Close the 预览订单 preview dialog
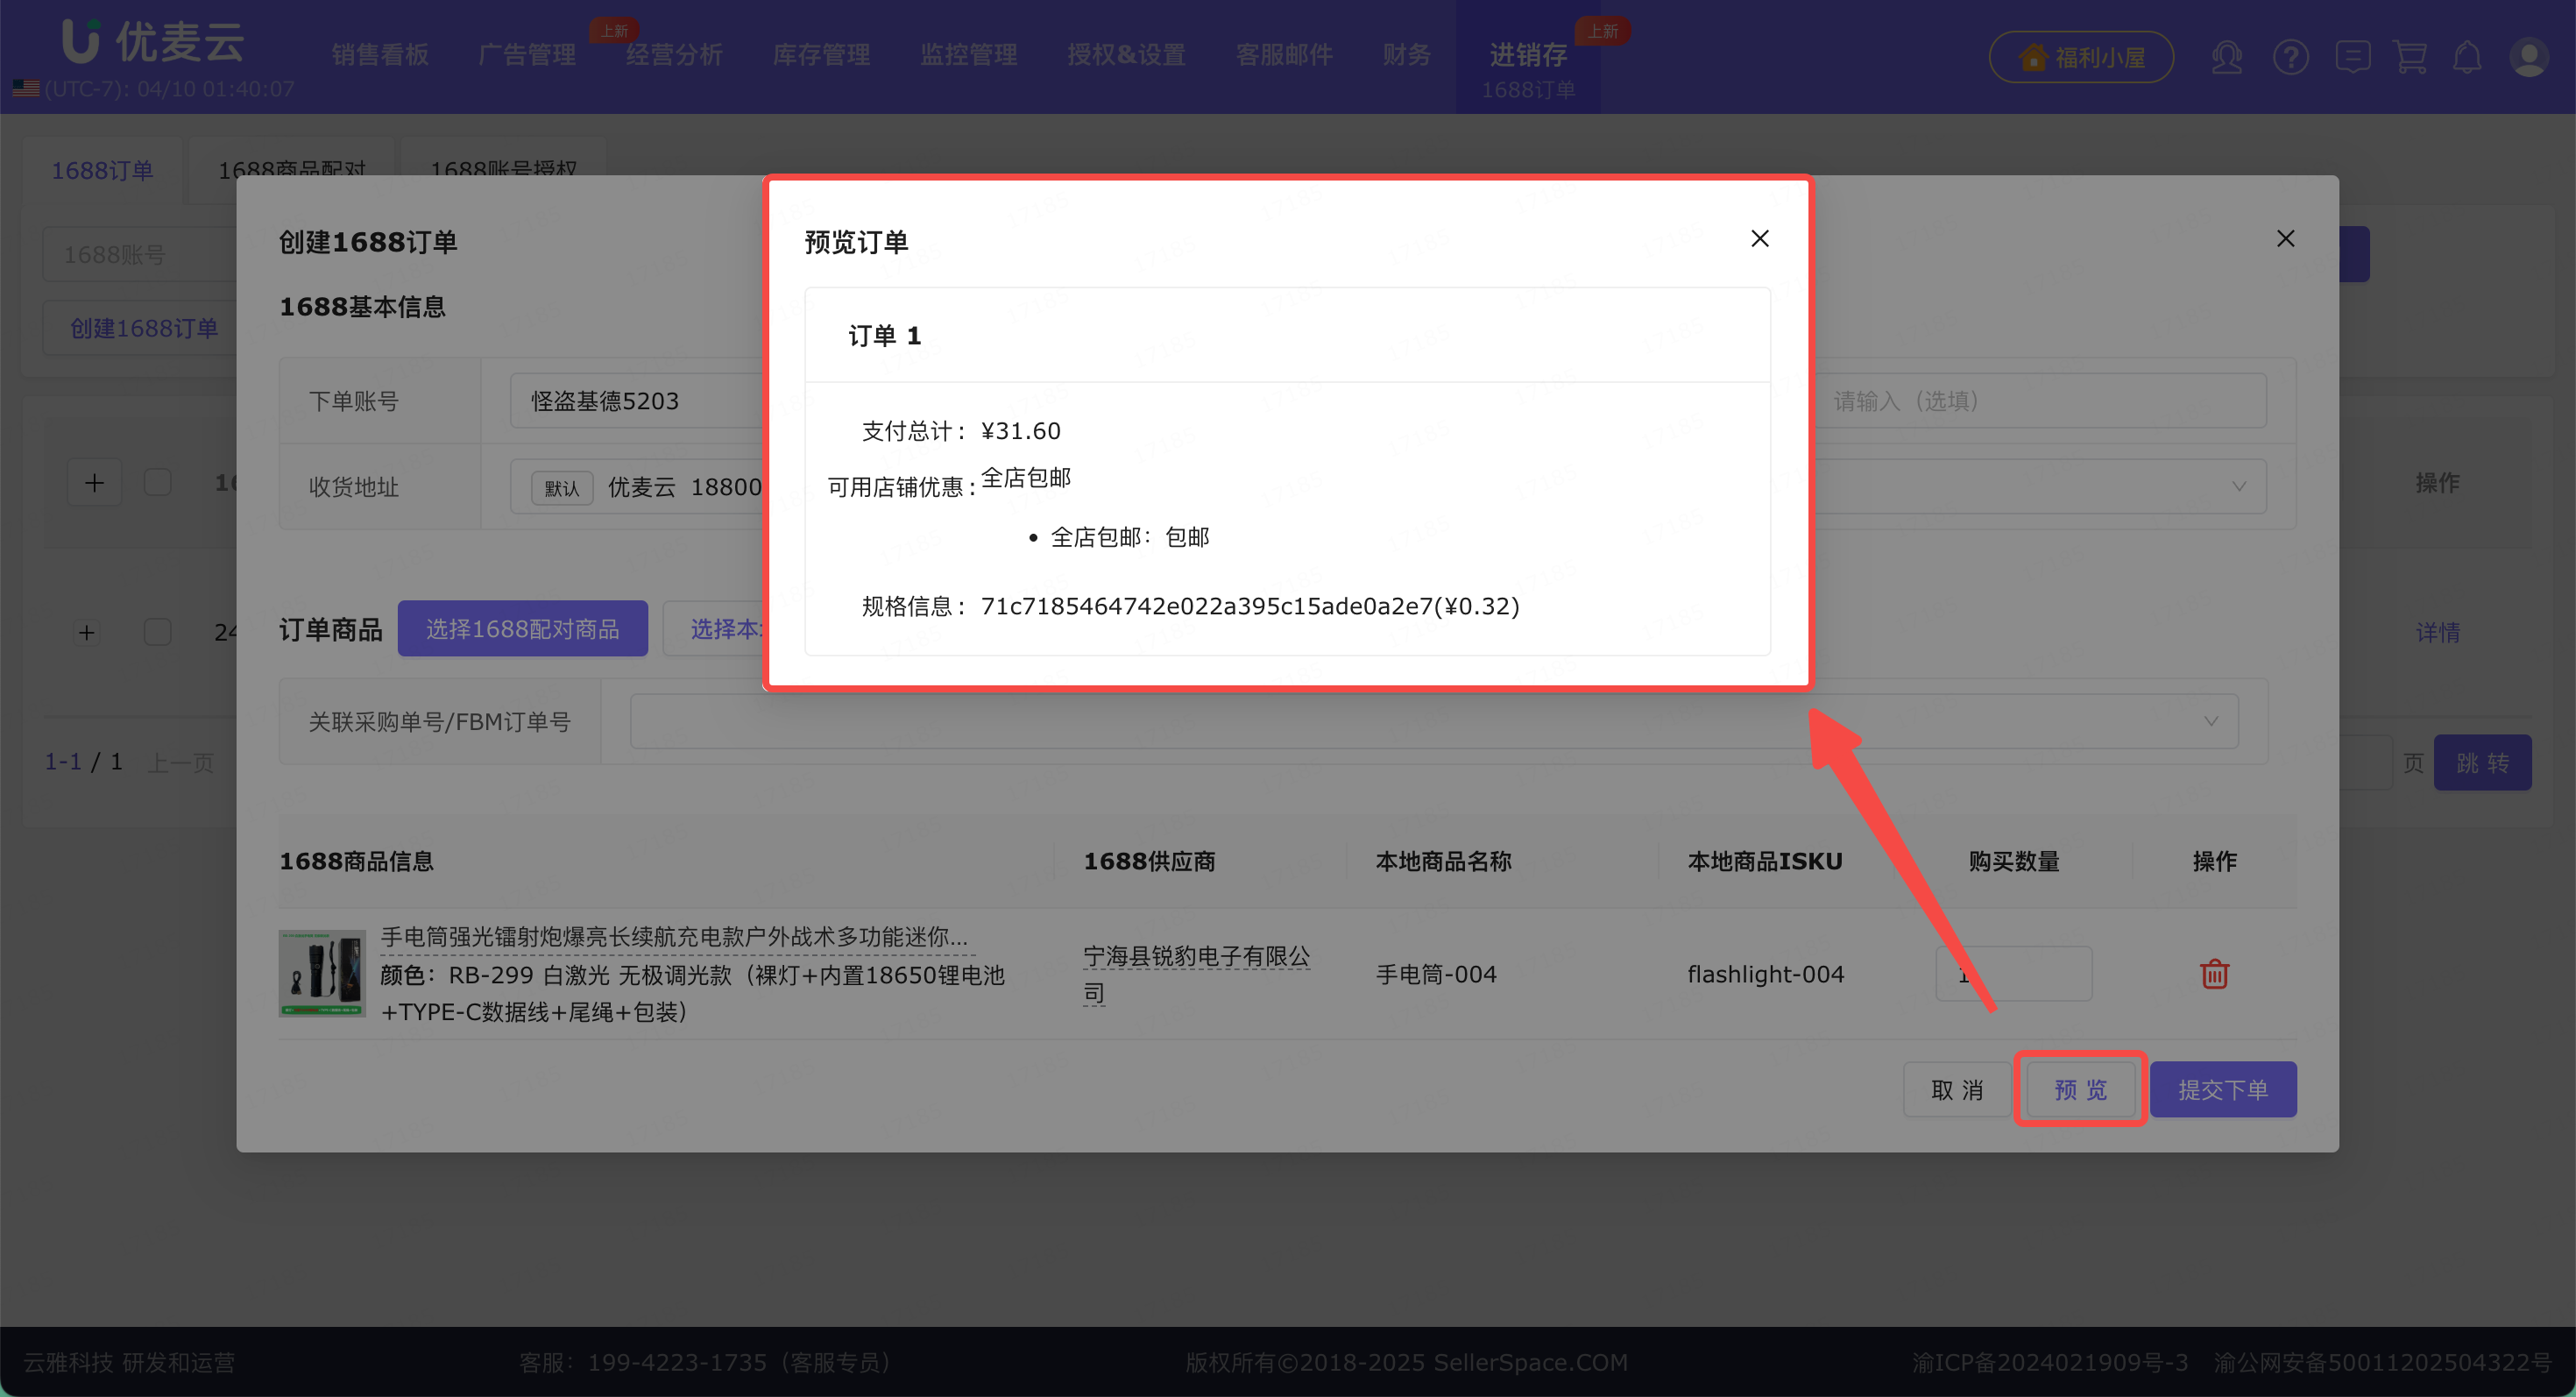Image resolution: width=2576 pixels, height=1397 pixels. click(1759, 238)
